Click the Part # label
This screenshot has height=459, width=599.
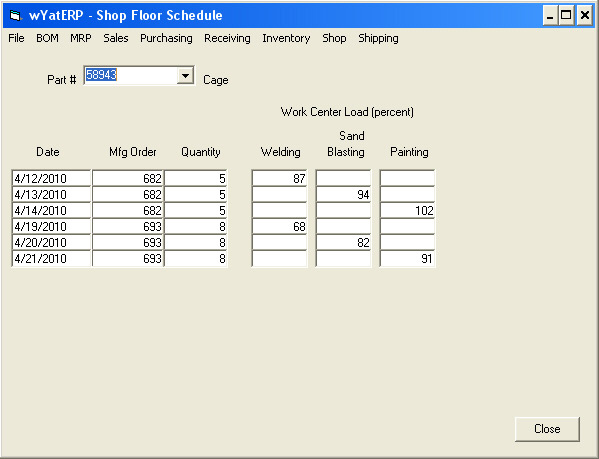(x=62, y=80)
